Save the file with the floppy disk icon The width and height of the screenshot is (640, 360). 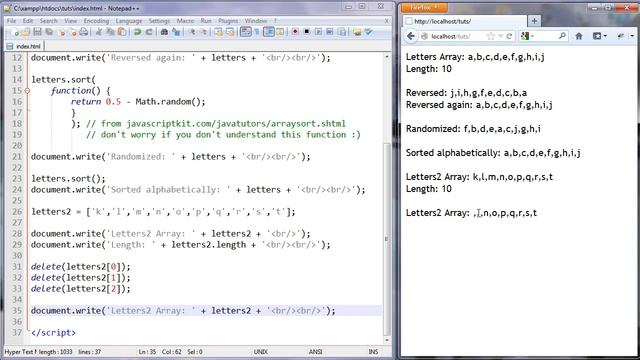click(37, 32)
